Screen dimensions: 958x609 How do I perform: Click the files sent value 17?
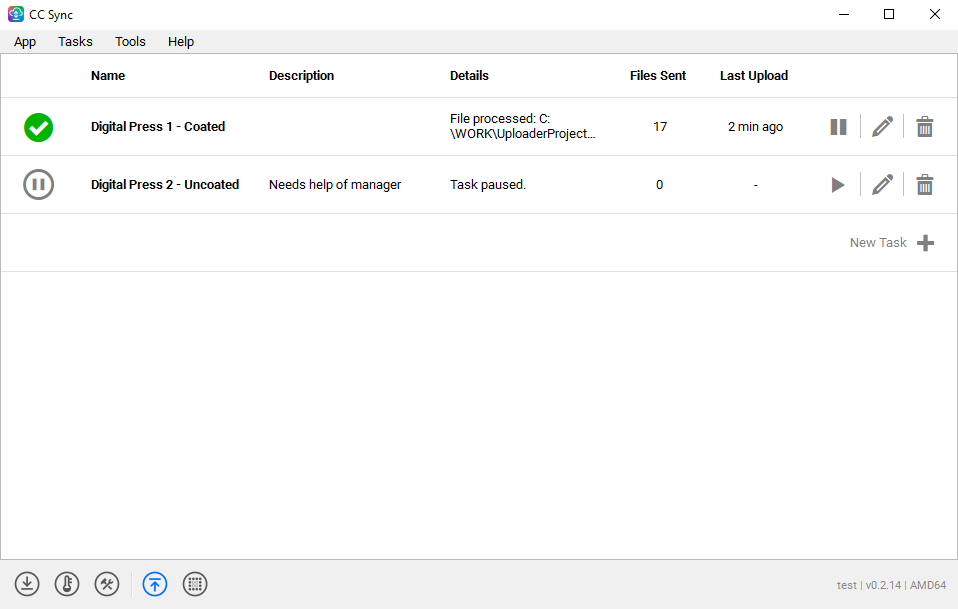click(660, 126)
